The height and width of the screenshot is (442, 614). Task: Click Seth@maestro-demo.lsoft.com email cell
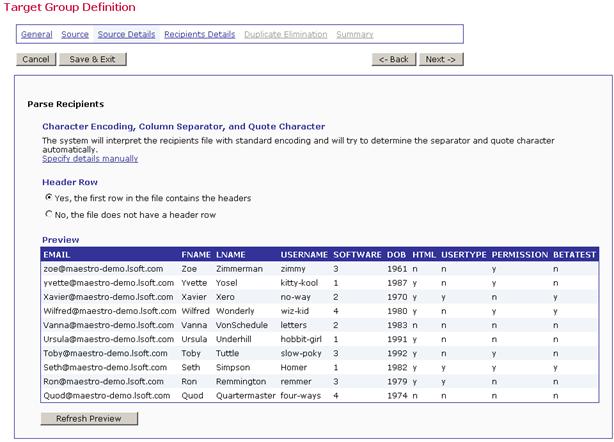[105, 368]
